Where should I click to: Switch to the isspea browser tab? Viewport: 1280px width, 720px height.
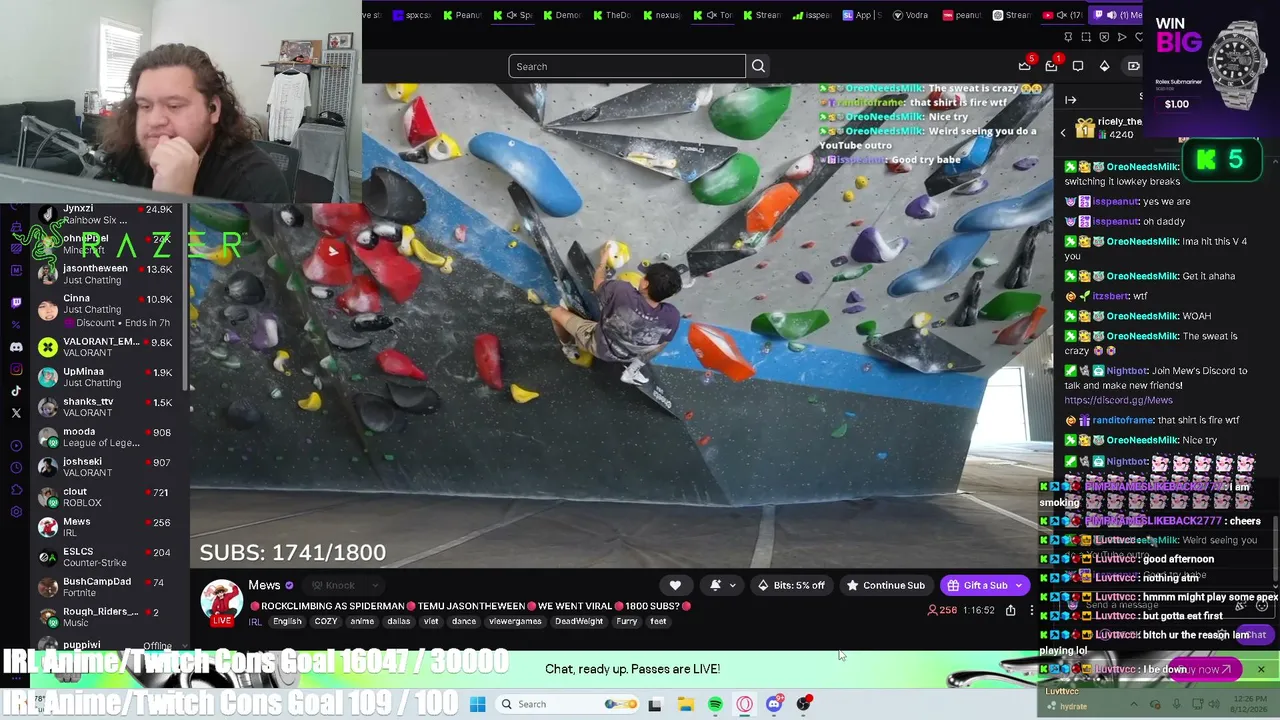[x=812, y=15]
